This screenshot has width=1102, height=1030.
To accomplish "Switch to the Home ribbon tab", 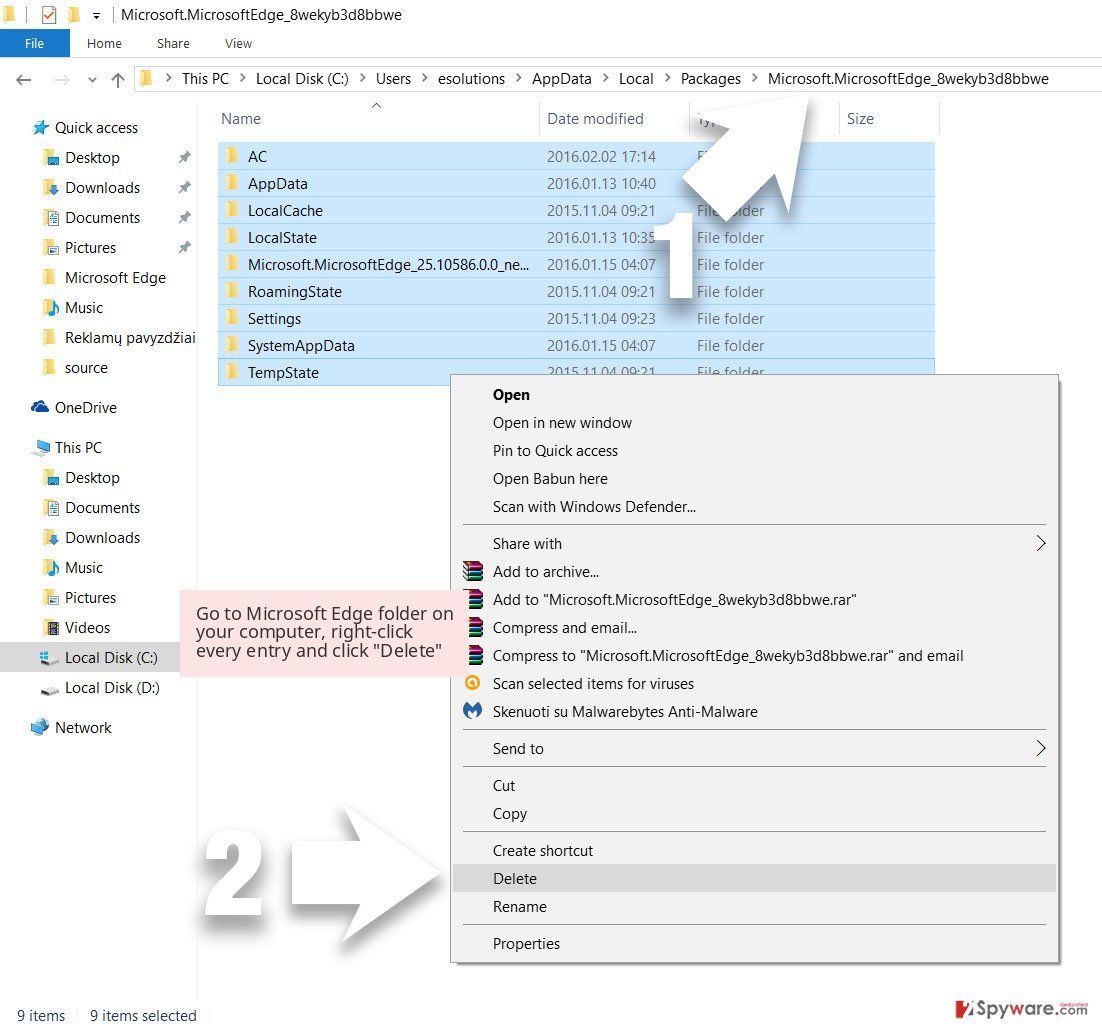I will coord(104,44).
